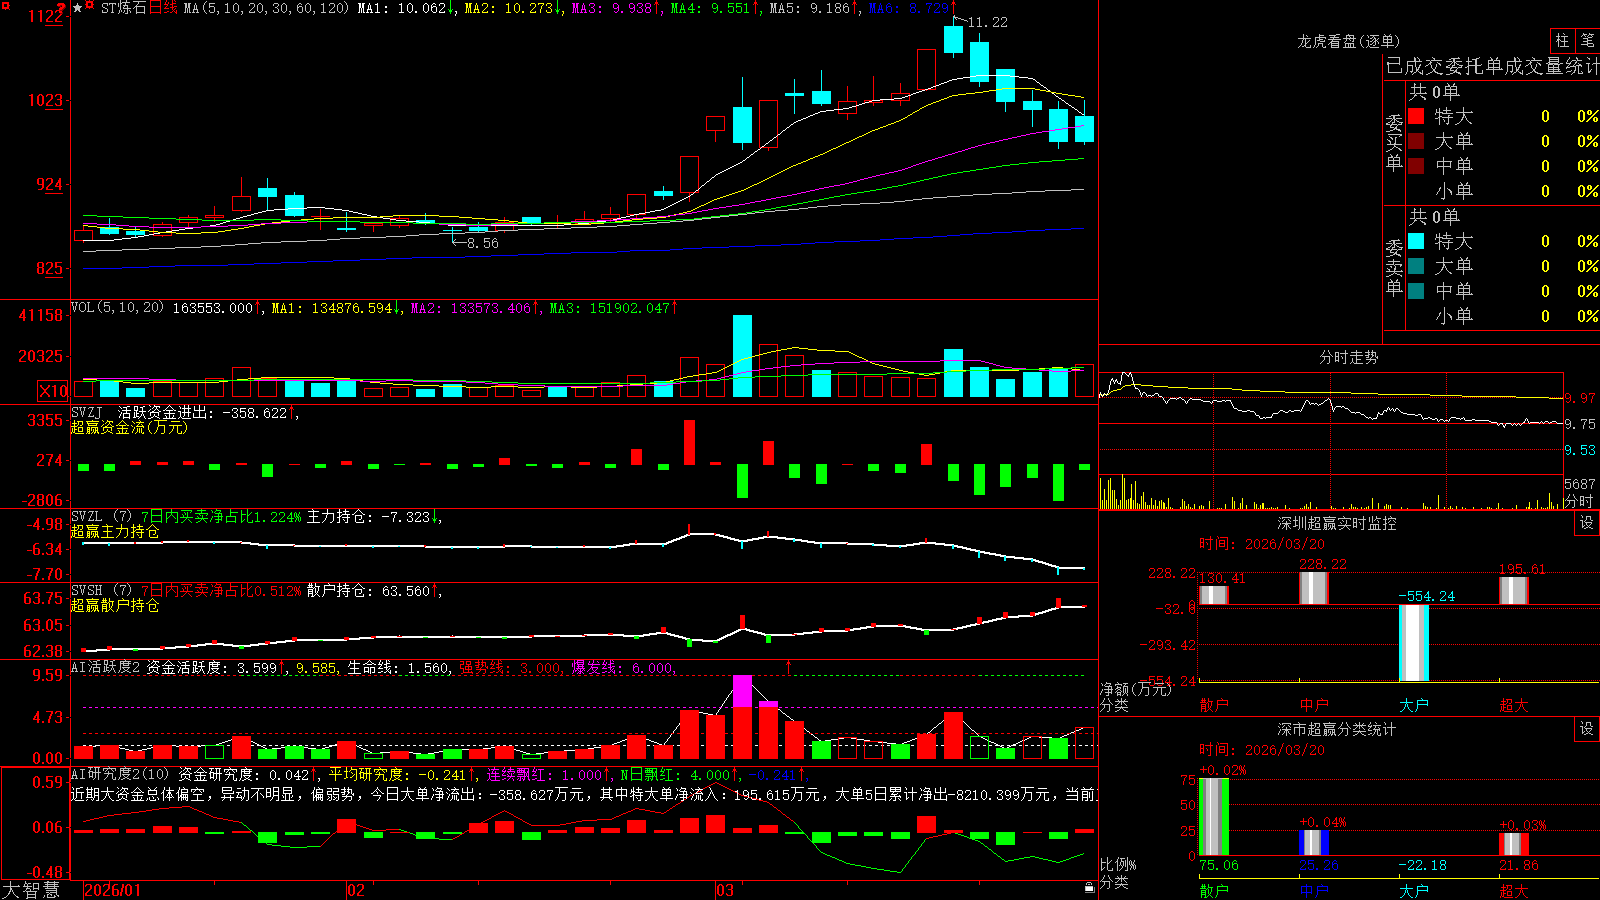Image resolution: width=1600 pixels, height=900 pixels.
Task: Click dark red 中单 buy-order swatch
Action: pyautogui.click(x=1416, y=166)
